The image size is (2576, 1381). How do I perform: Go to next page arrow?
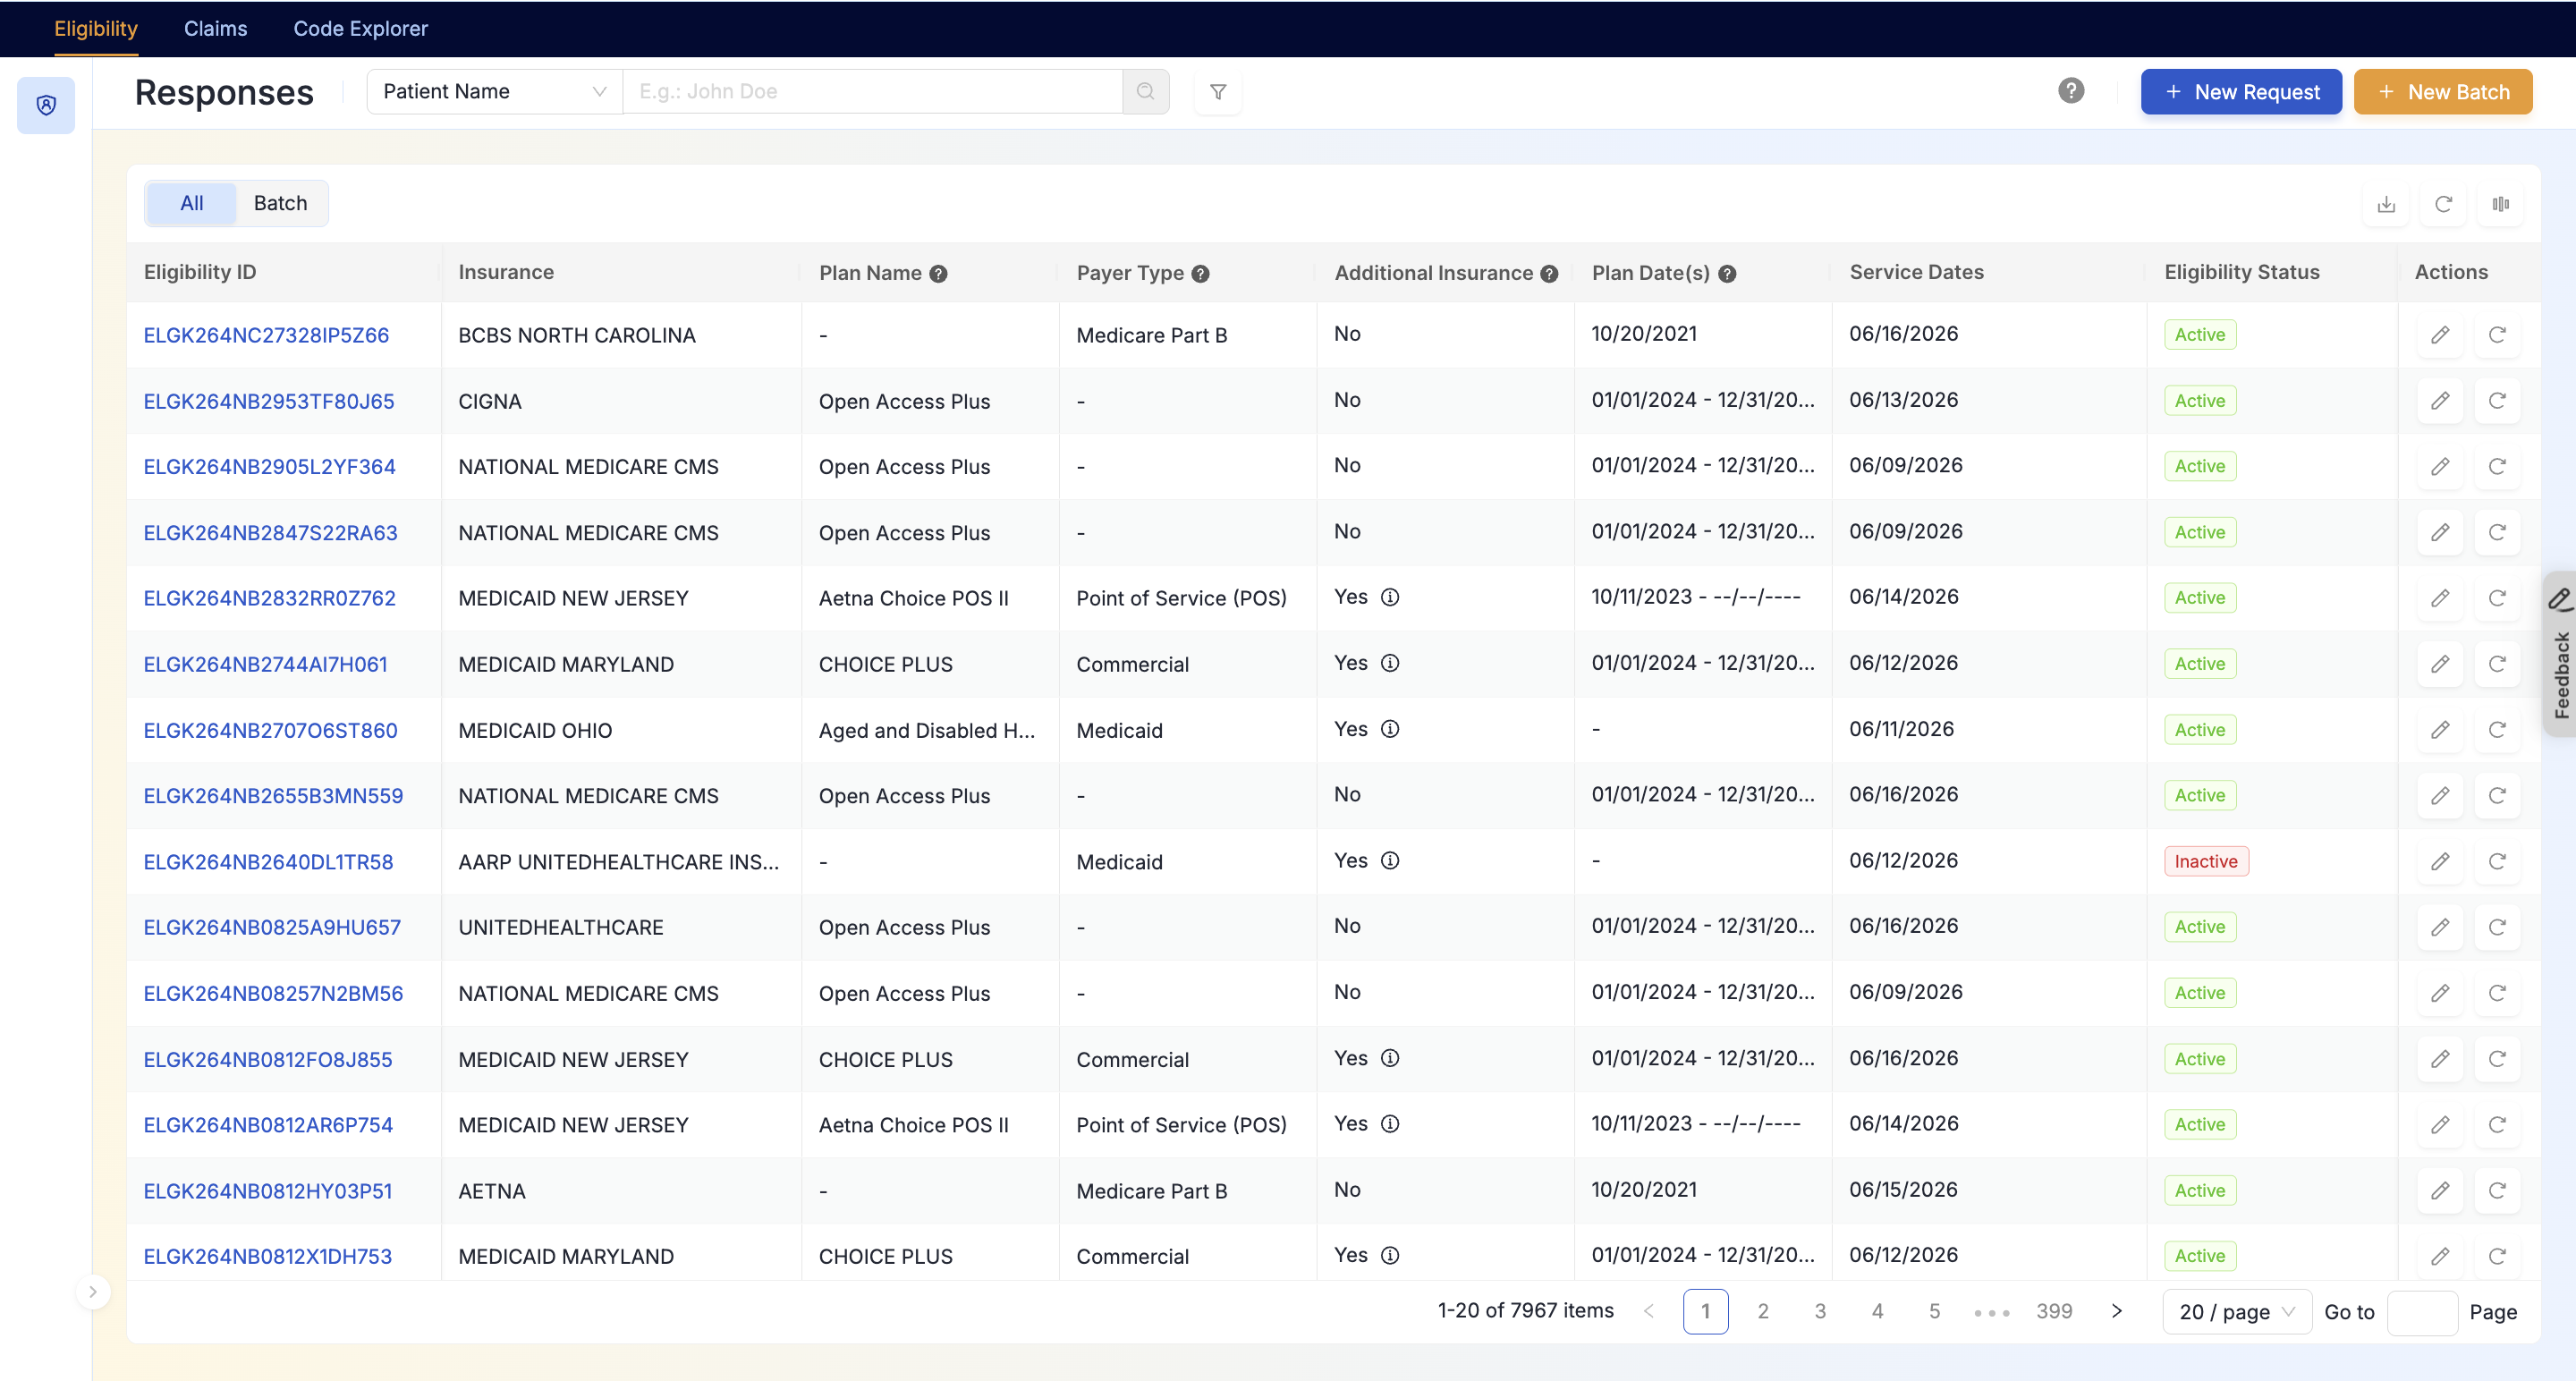click(2116, 1312)
